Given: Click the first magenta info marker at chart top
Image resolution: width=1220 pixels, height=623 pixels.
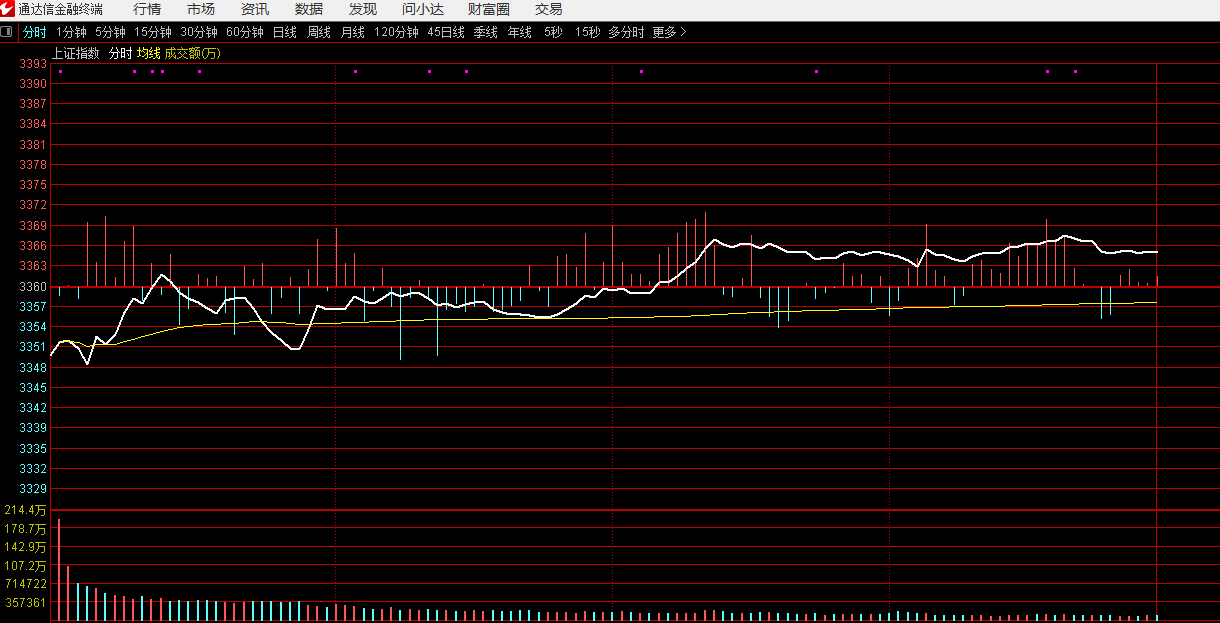Looking at the screenshot, I should [x=60, y=71].
